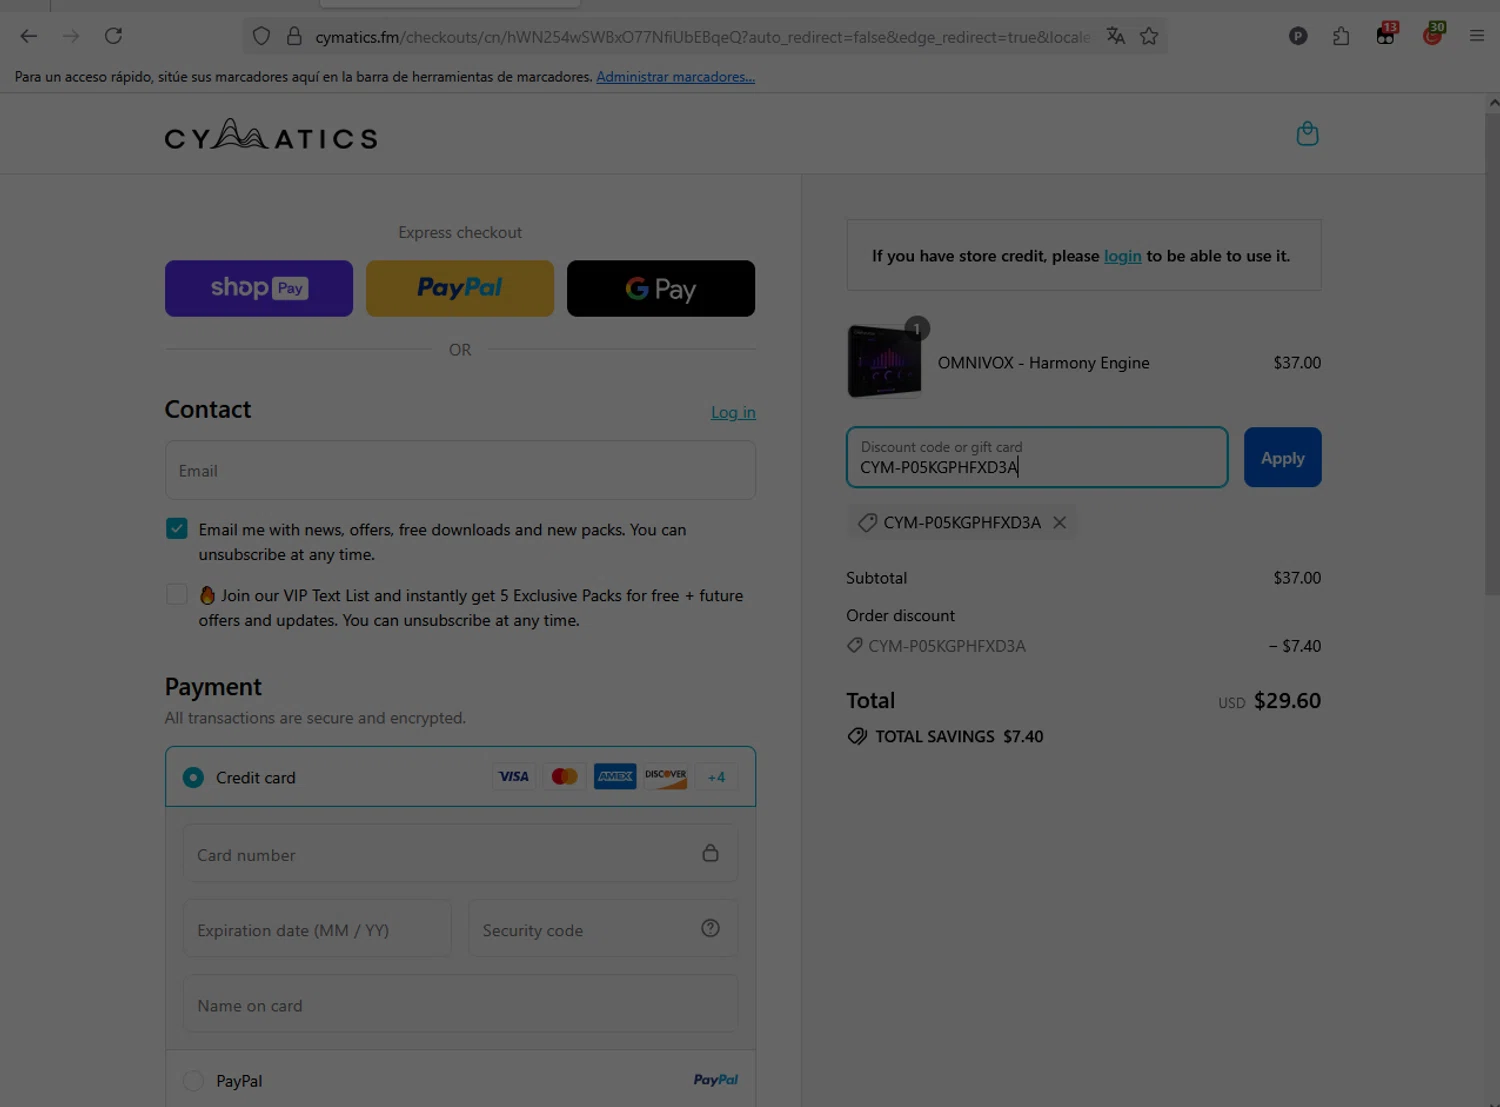Open the browser hamburger menu
The height and width of the screenshot is (1107, 1500).
tap(1477, 37)
